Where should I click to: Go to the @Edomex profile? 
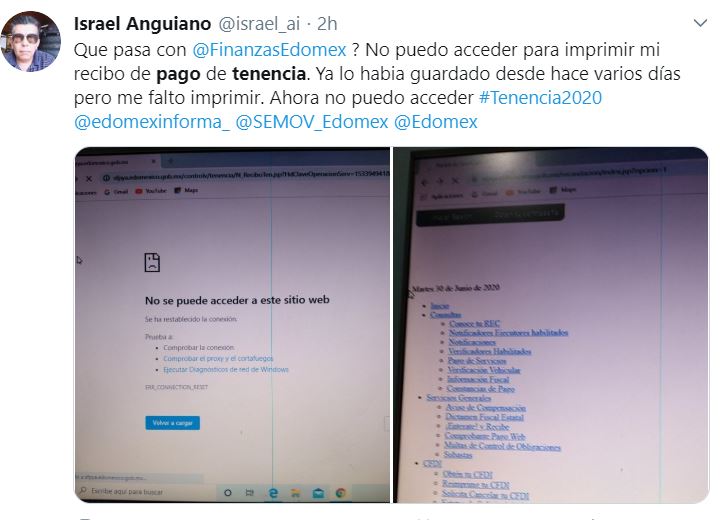click(x=436, y=122)
